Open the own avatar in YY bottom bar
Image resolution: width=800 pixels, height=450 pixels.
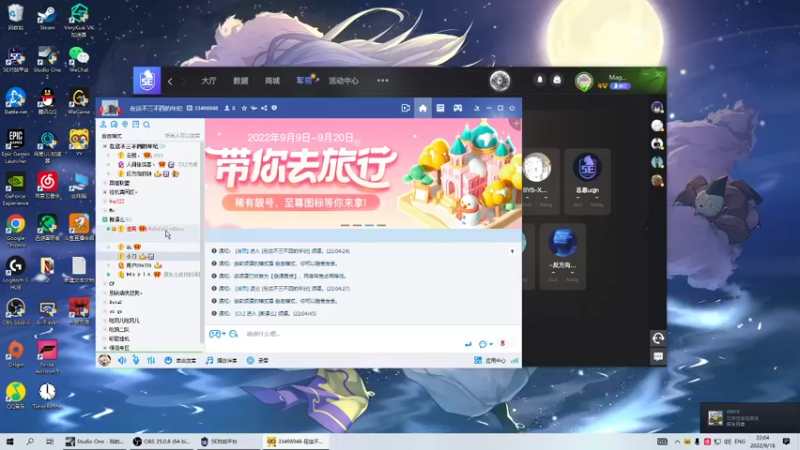(x=105, y=360)
